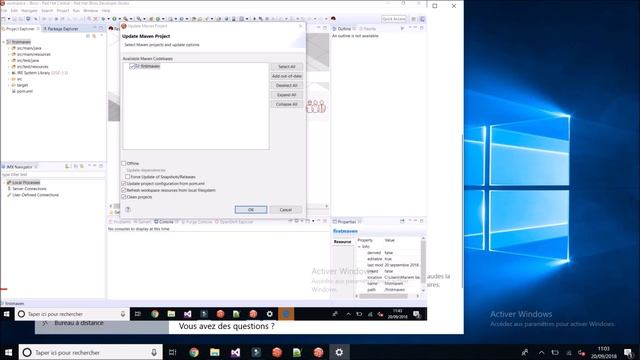Open Visual Studio from host taskbar
Viewport: 640px width, 360px height.
click(236, 352)
